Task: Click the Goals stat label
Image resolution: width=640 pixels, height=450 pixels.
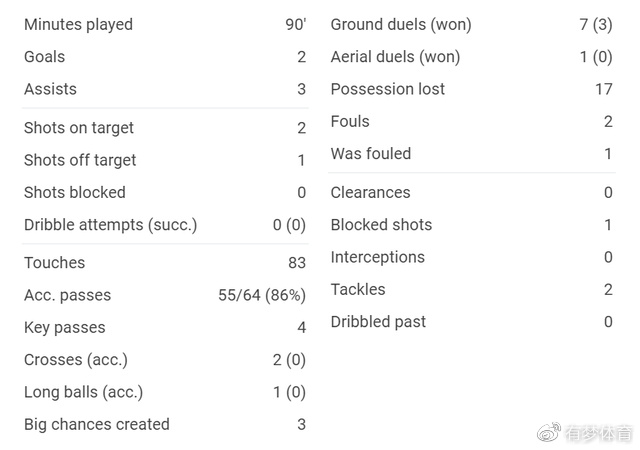Action: tap(44, 57)
